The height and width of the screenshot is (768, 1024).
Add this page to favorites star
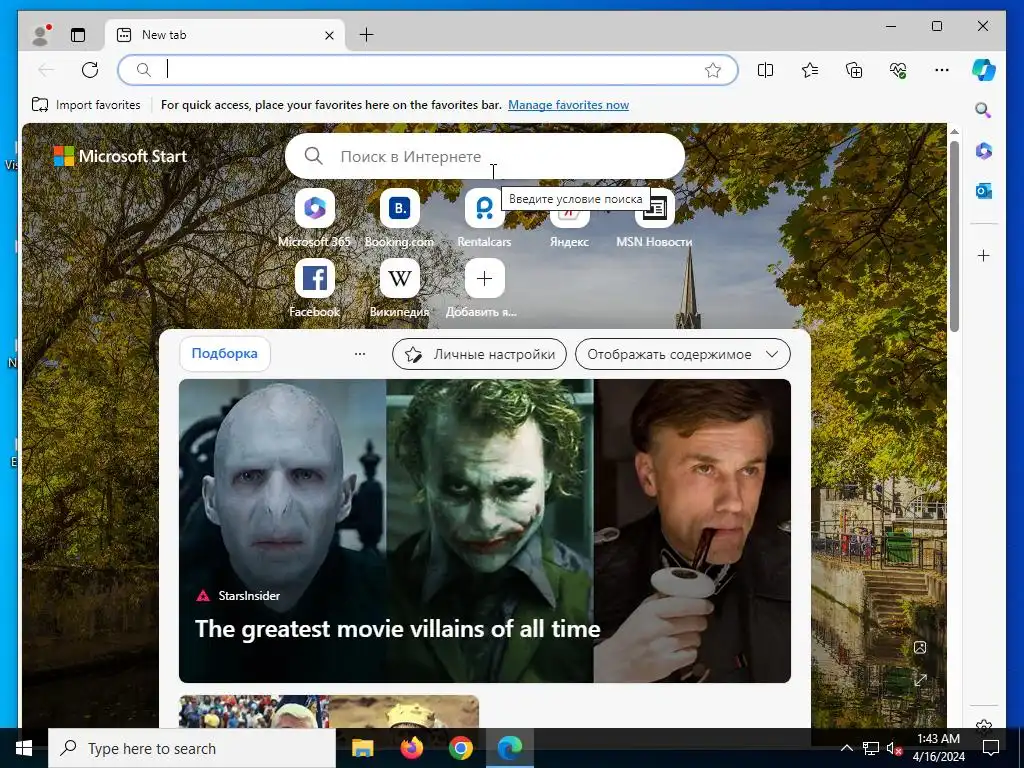(713, 70)
